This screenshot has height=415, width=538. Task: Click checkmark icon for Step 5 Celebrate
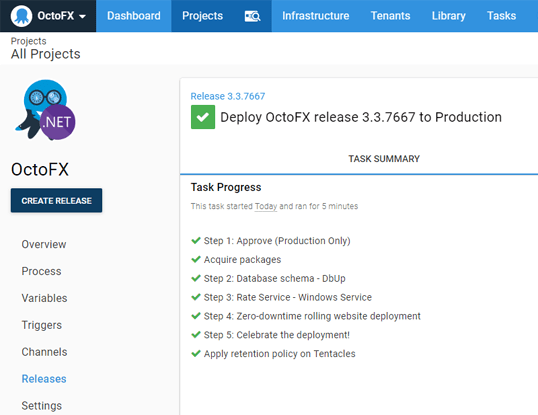coord(196,335)
